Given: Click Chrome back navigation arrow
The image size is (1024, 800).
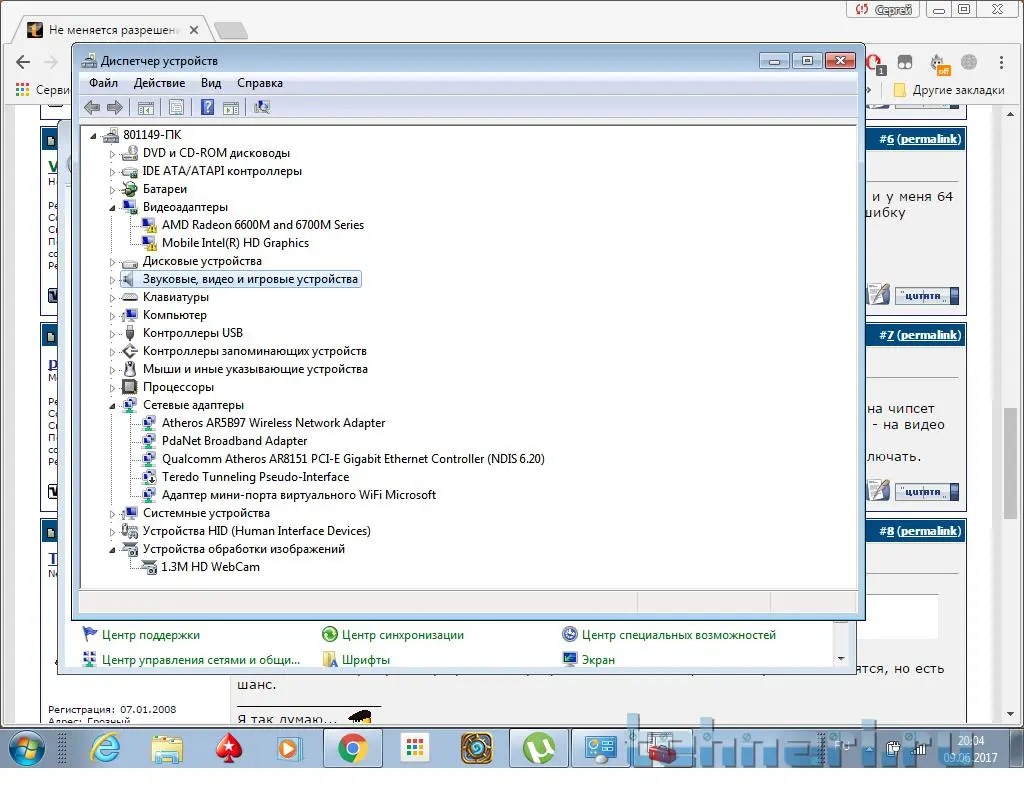Looking at the screenshot, I should [x=23, y=62].
